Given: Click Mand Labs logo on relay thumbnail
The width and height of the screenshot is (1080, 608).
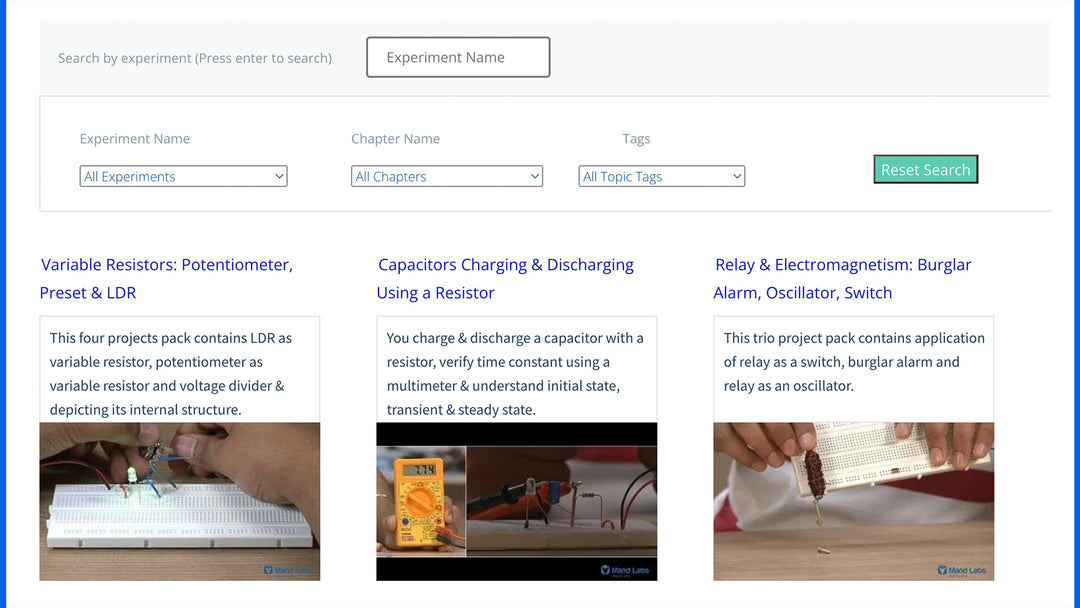Looking at the screenshot, I should tap(962, 570).
